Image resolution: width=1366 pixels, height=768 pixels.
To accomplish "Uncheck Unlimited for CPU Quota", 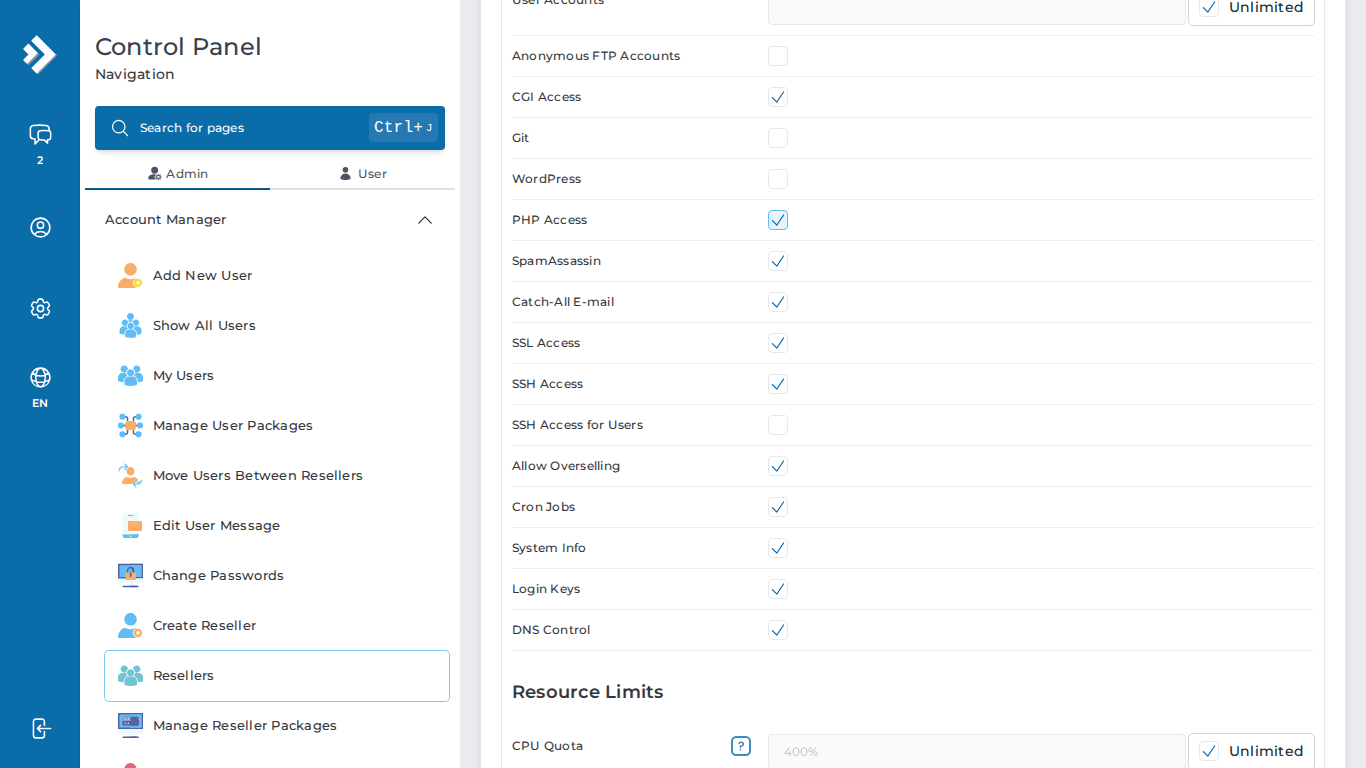I will click(1209, 750).
